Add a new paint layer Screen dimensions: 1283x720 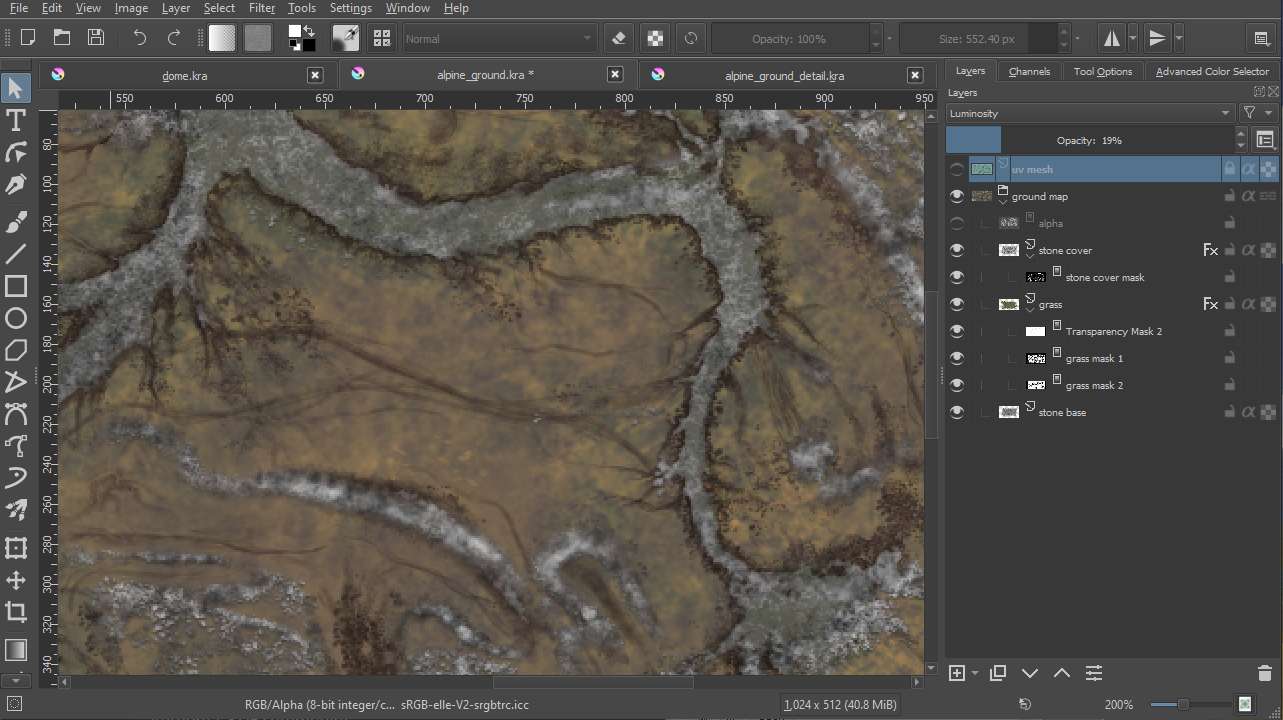click(x=957, y=674)
